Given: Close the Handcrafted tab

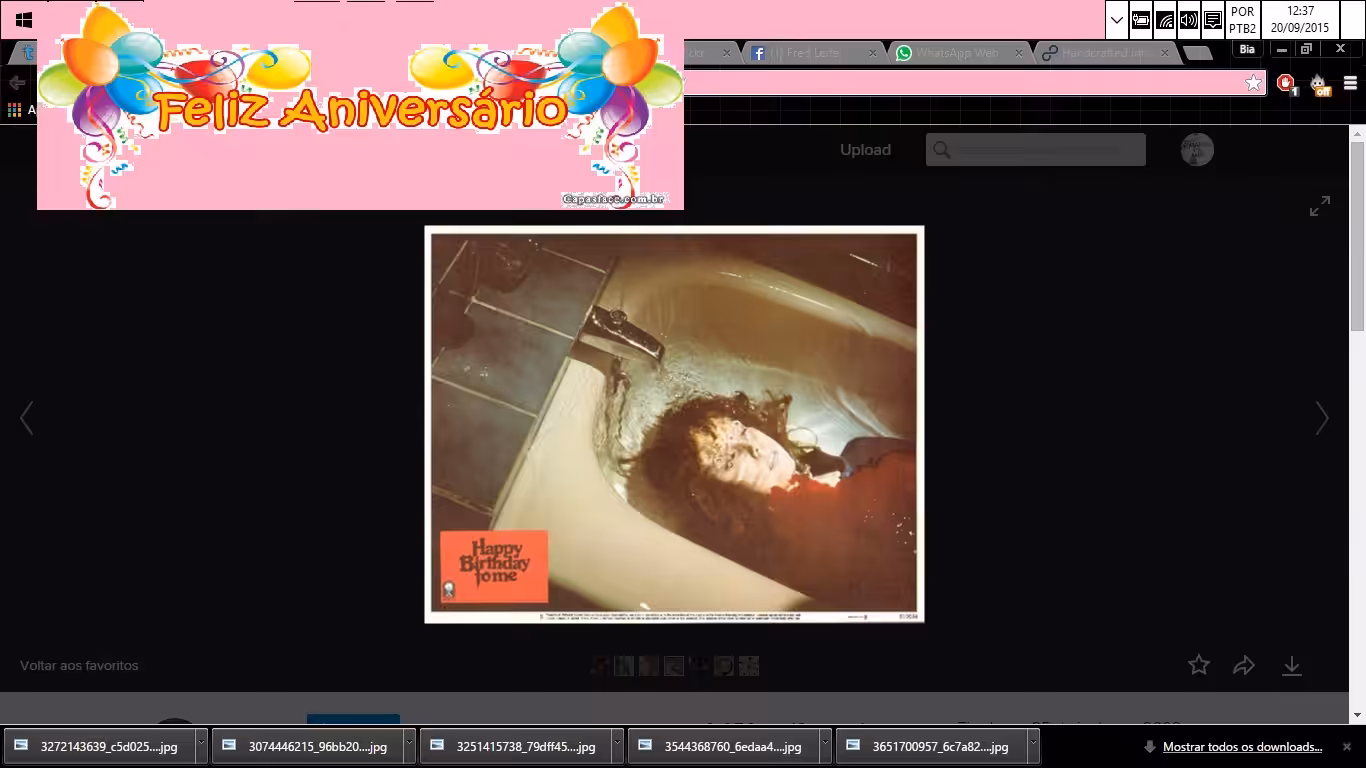Looking at the screenshot, I should 1164,53.
